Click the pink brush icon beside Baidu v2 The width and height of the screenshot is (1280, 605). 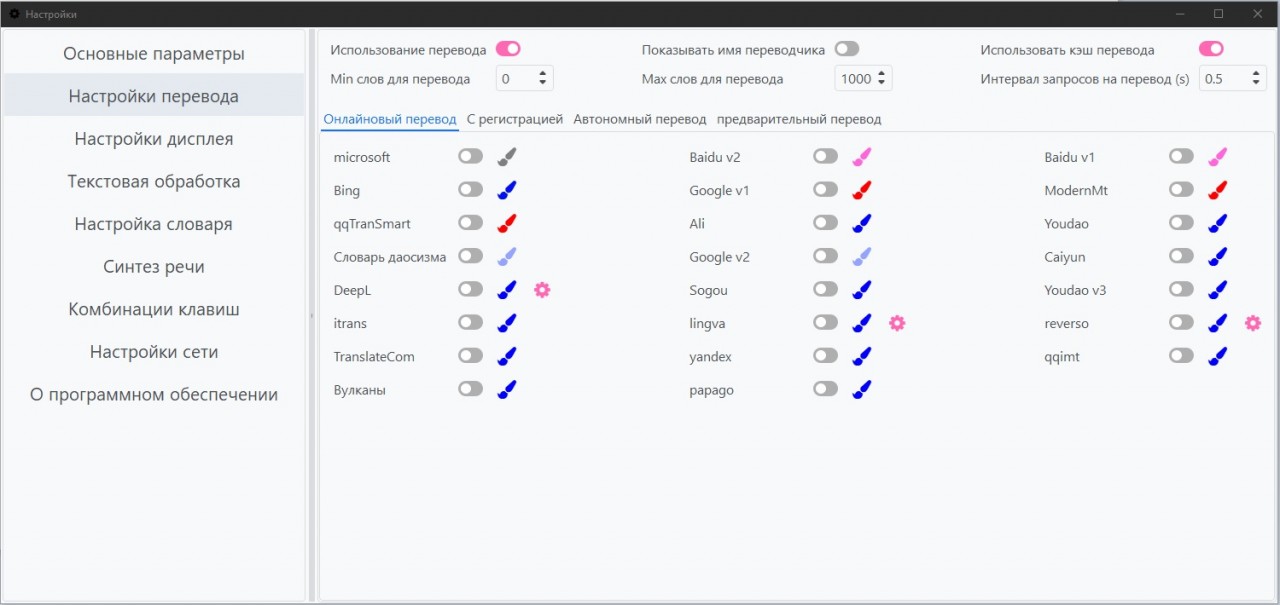[x=862, y=157]
